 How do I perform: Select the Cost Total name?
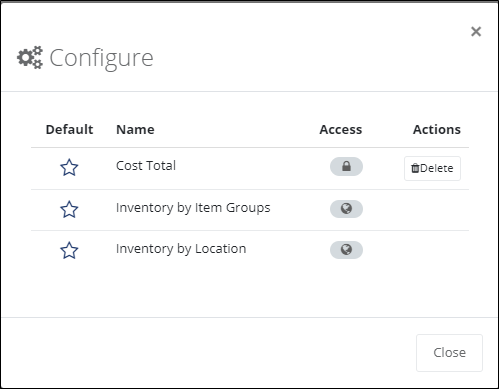[x=146, y=166]
